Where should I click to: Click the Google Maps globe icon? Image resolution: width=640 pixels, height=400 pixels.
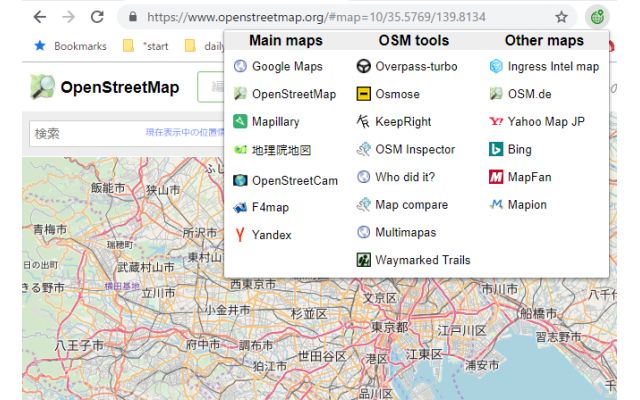240,66
